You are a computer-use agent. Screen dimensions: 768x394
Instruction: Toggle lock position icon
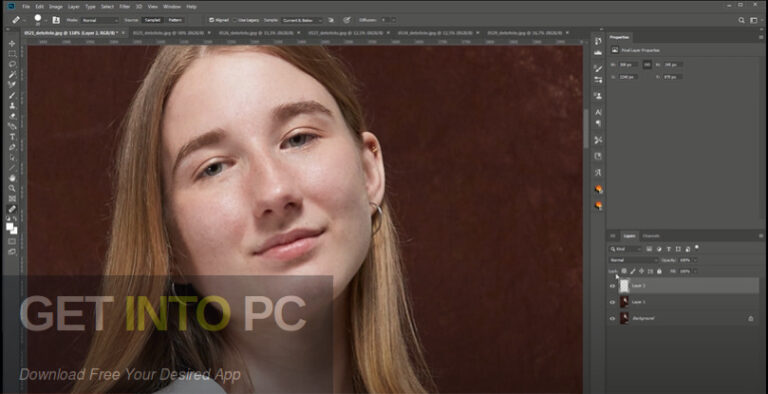pyautogui.click(x=642, y=271)
